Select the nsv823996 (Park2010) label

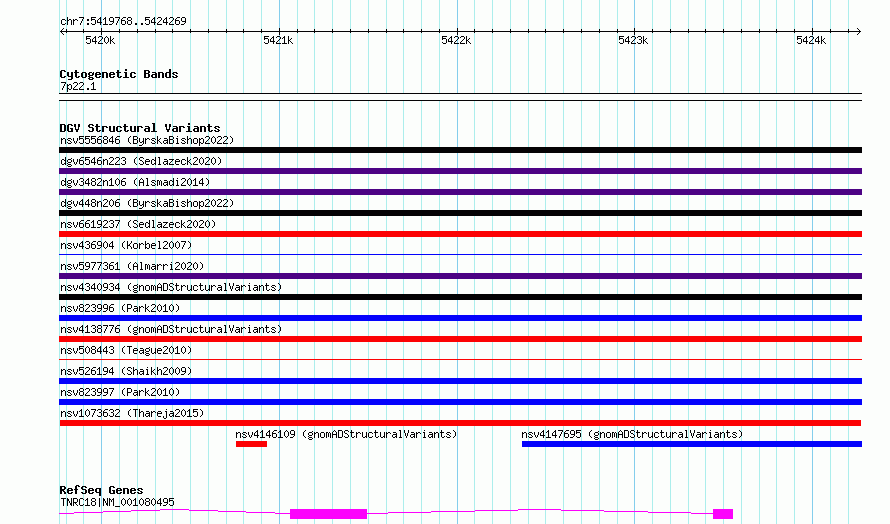120,308
